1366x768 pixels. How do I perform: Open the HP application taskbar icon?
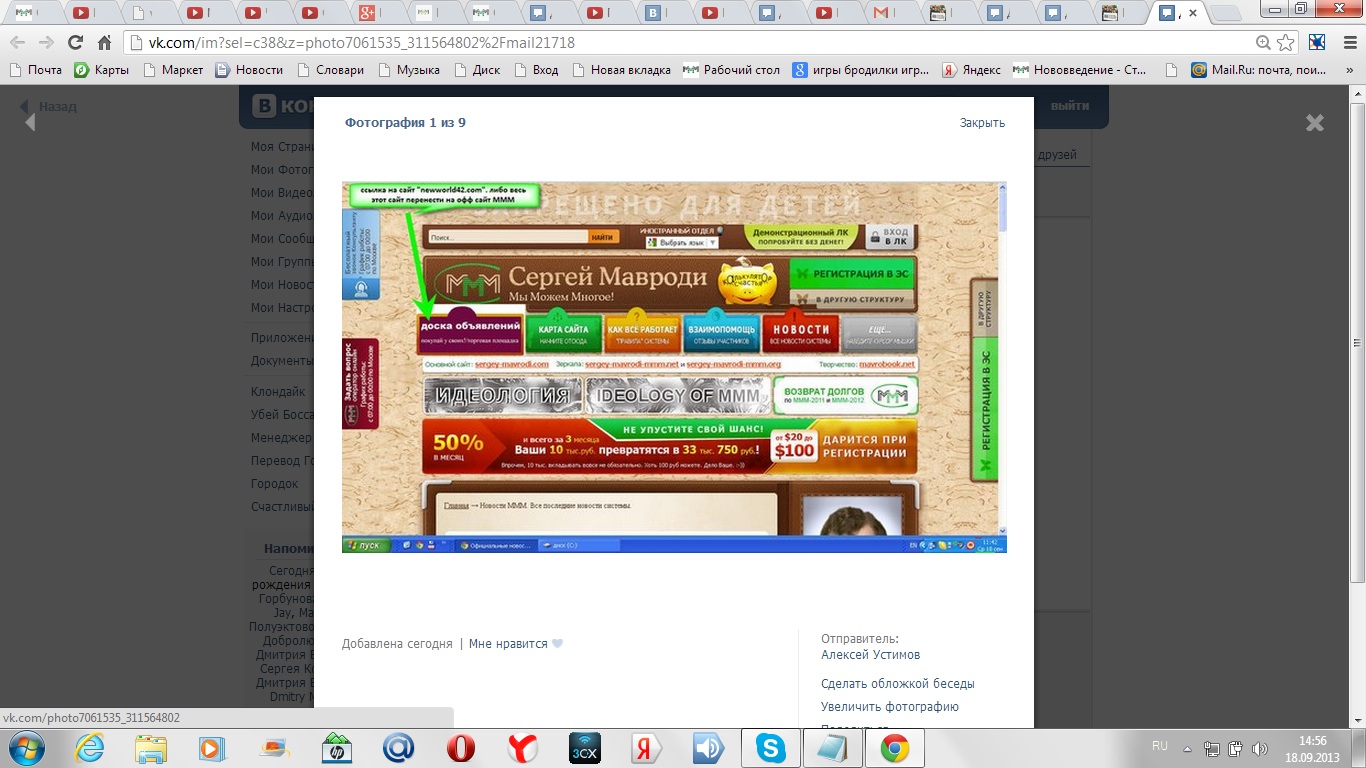(x=337, y=748)
